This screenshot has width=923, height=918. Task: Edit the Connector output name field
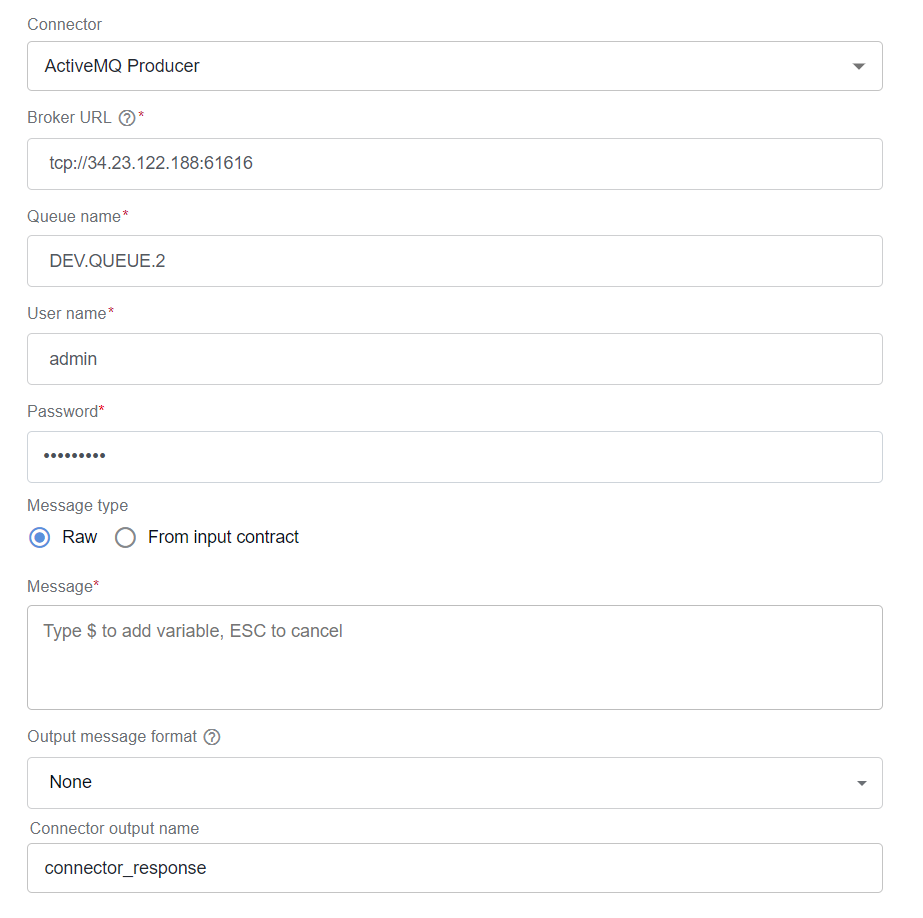click(454, 868)
